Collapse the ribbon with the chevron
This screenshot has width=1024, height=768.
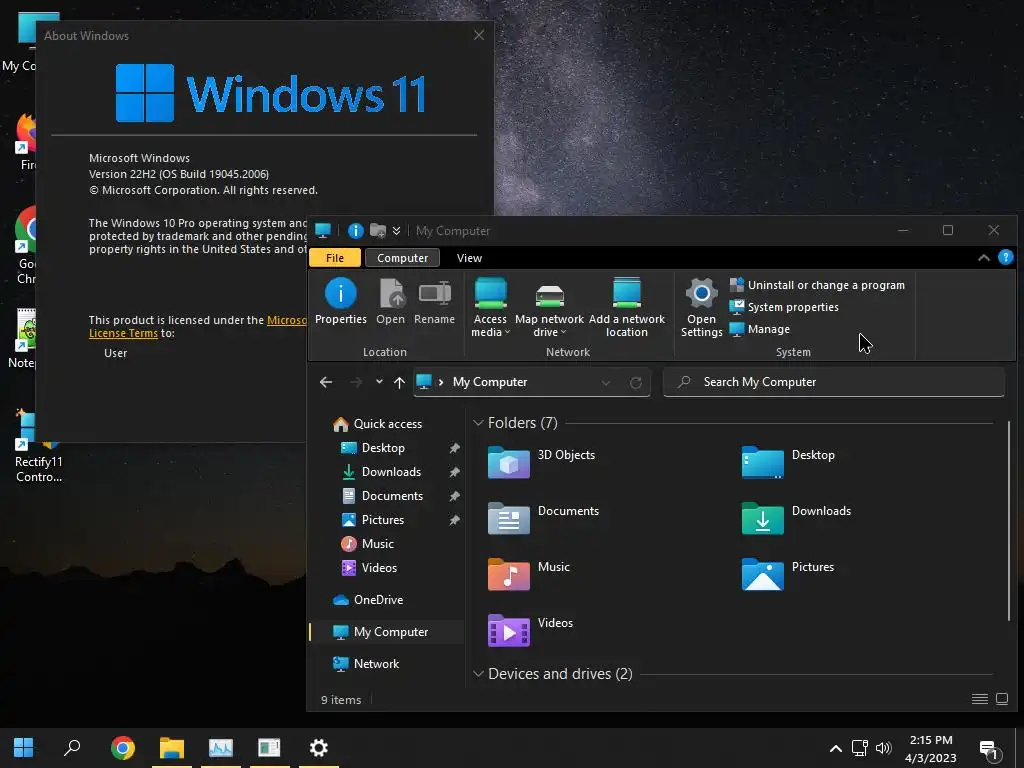(984, 258)
